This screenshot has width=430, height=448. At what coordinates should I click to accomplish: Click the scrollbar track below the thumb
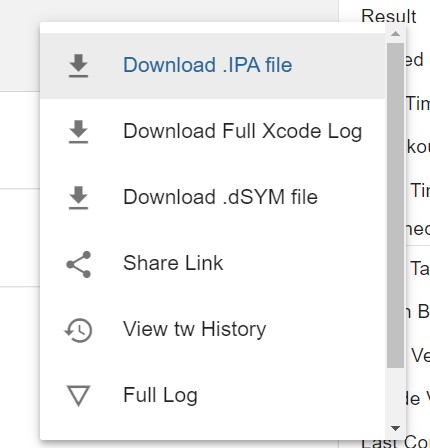[x=395, y=396]
